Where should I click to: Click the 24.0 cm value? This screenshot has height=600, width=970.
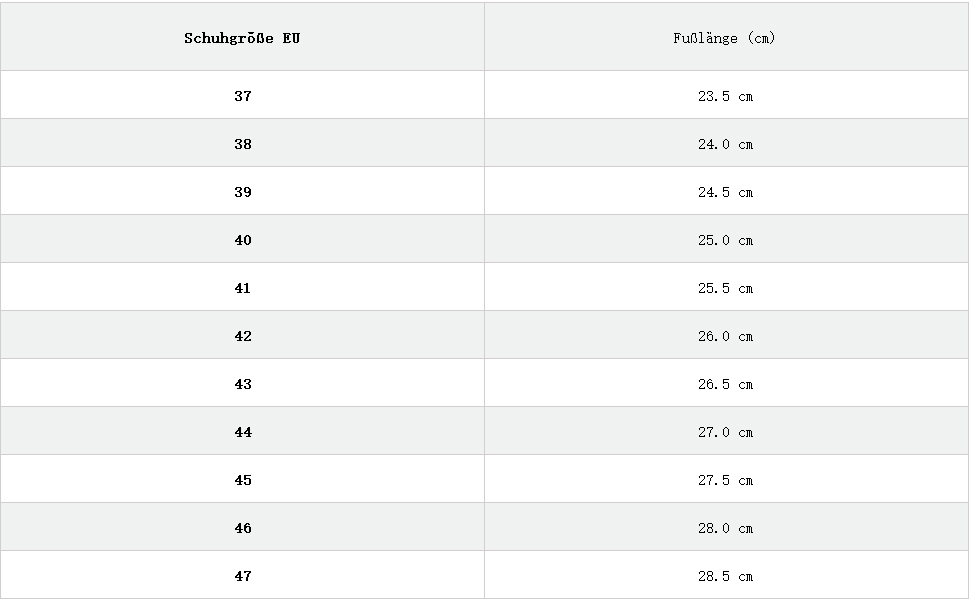(725, 144)
